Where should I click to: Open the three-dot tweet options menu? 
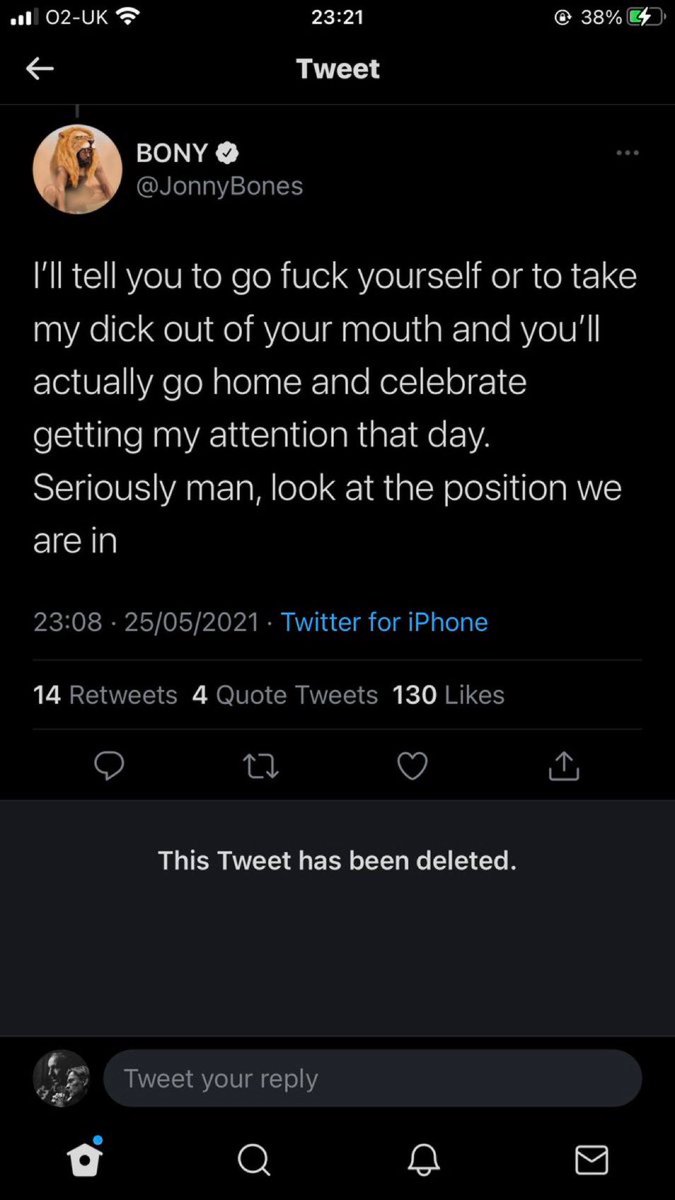coord(627,153)
